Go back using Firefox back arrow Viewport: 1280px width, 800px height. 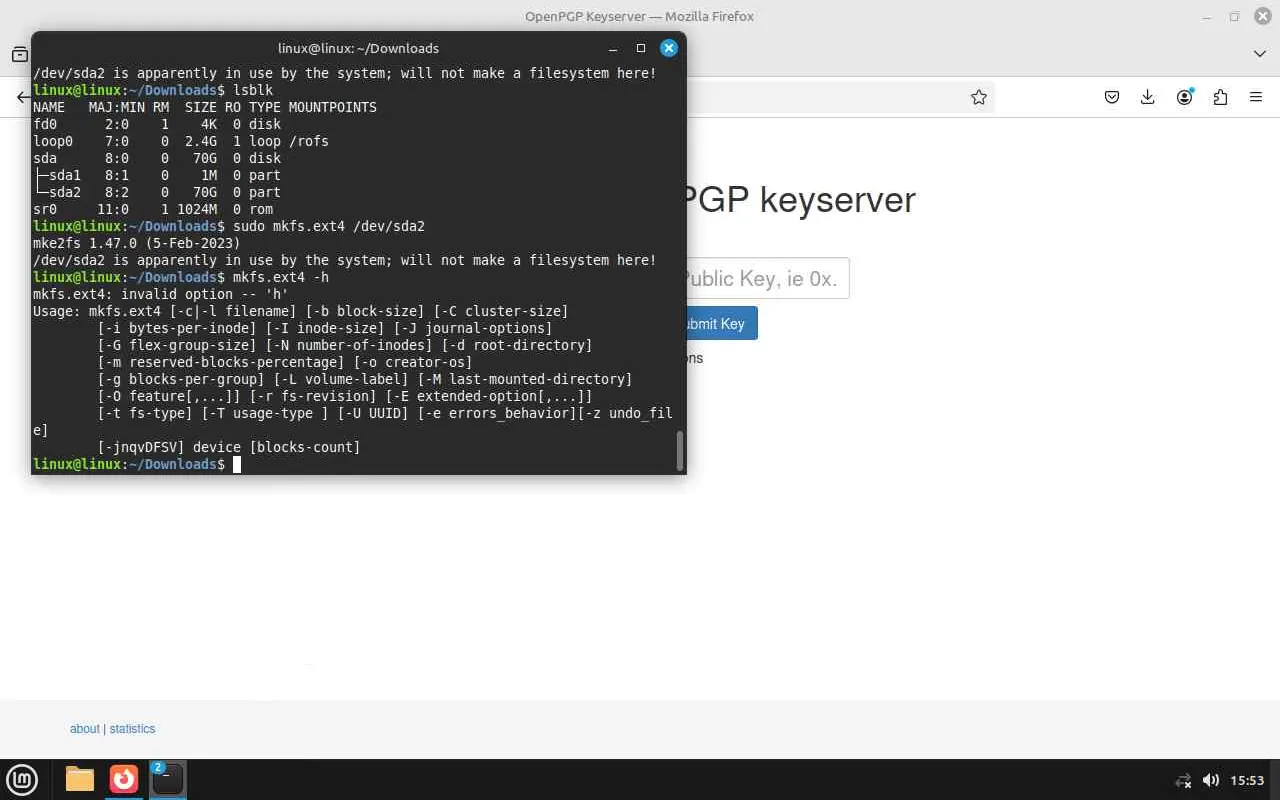[x=23, y=97]
